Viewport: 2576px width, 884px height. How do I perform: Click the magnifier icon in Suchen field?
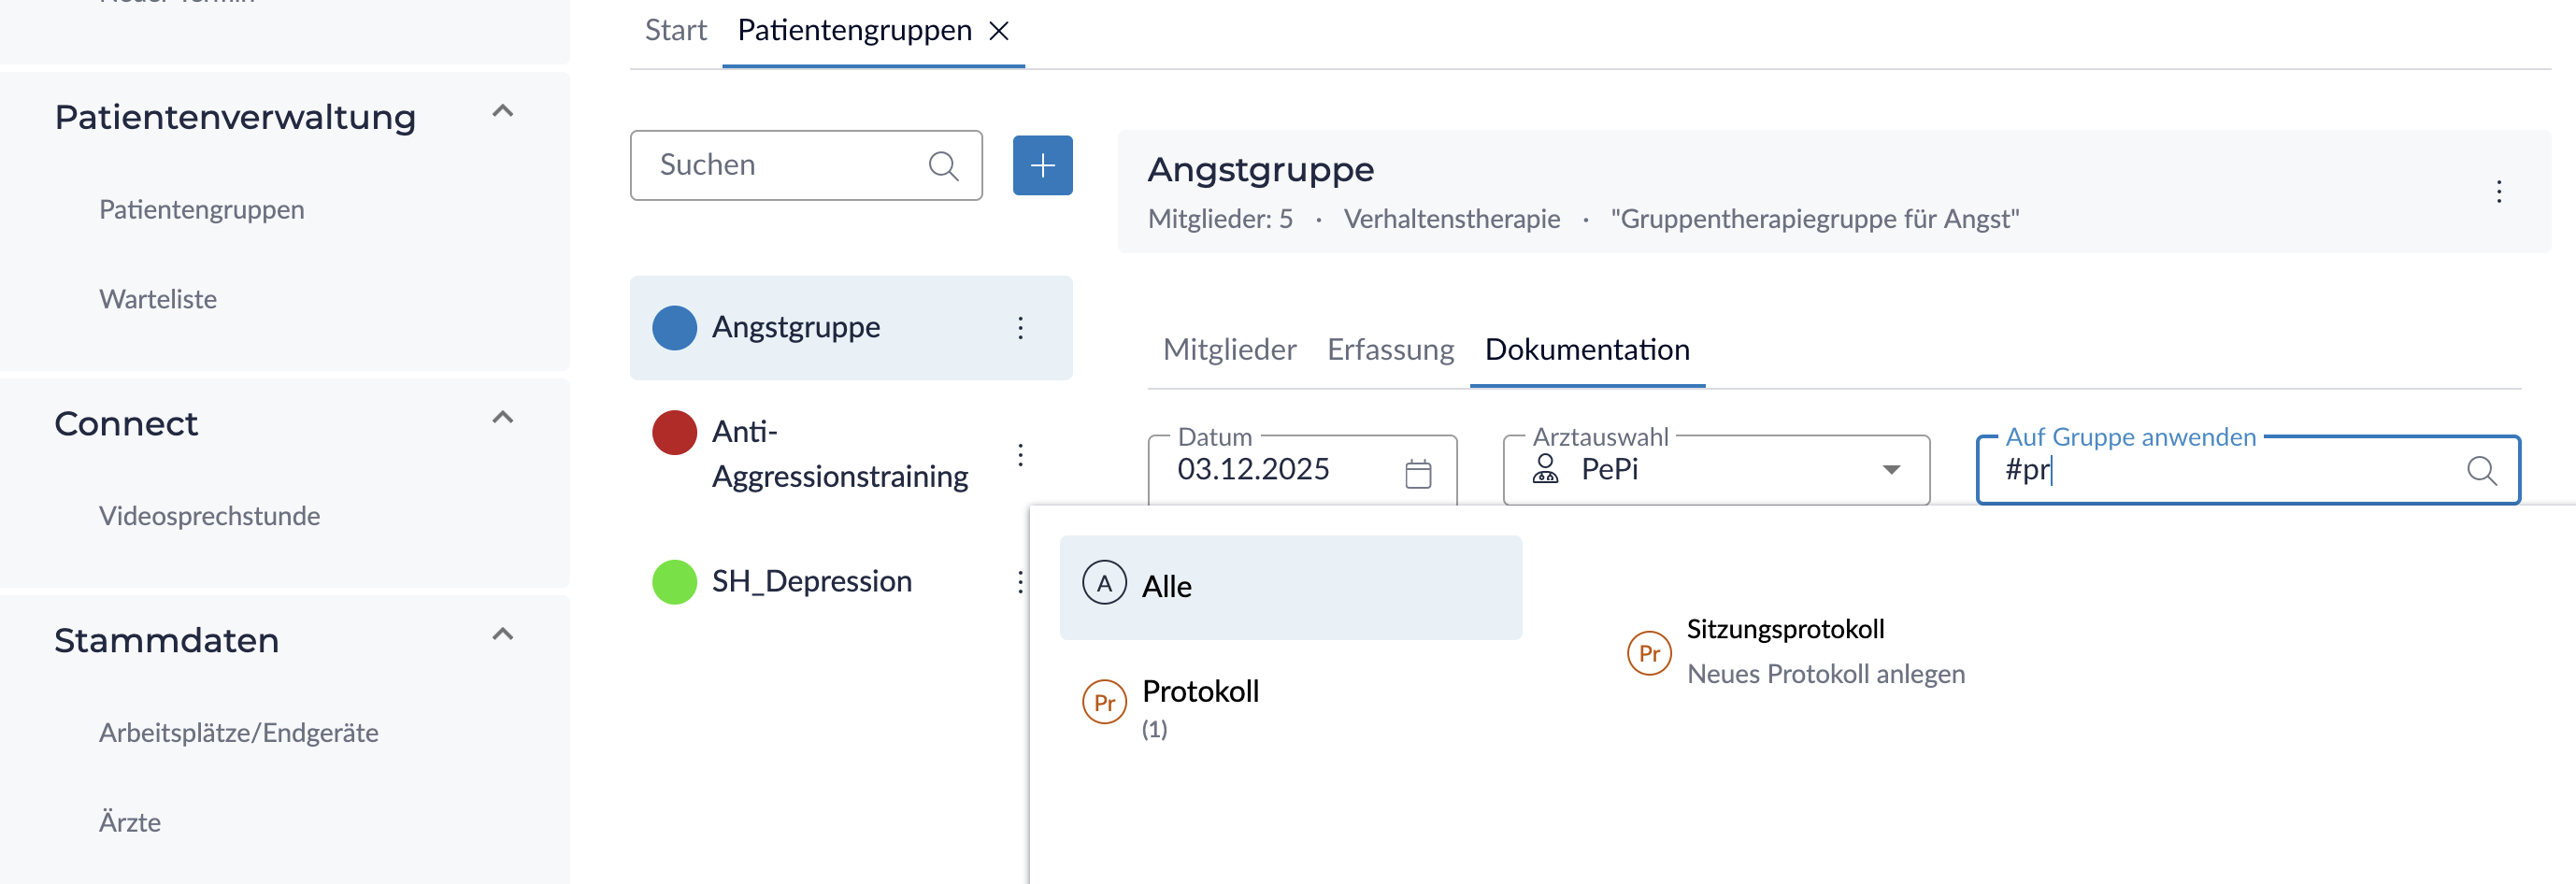(x=943, y=165)
